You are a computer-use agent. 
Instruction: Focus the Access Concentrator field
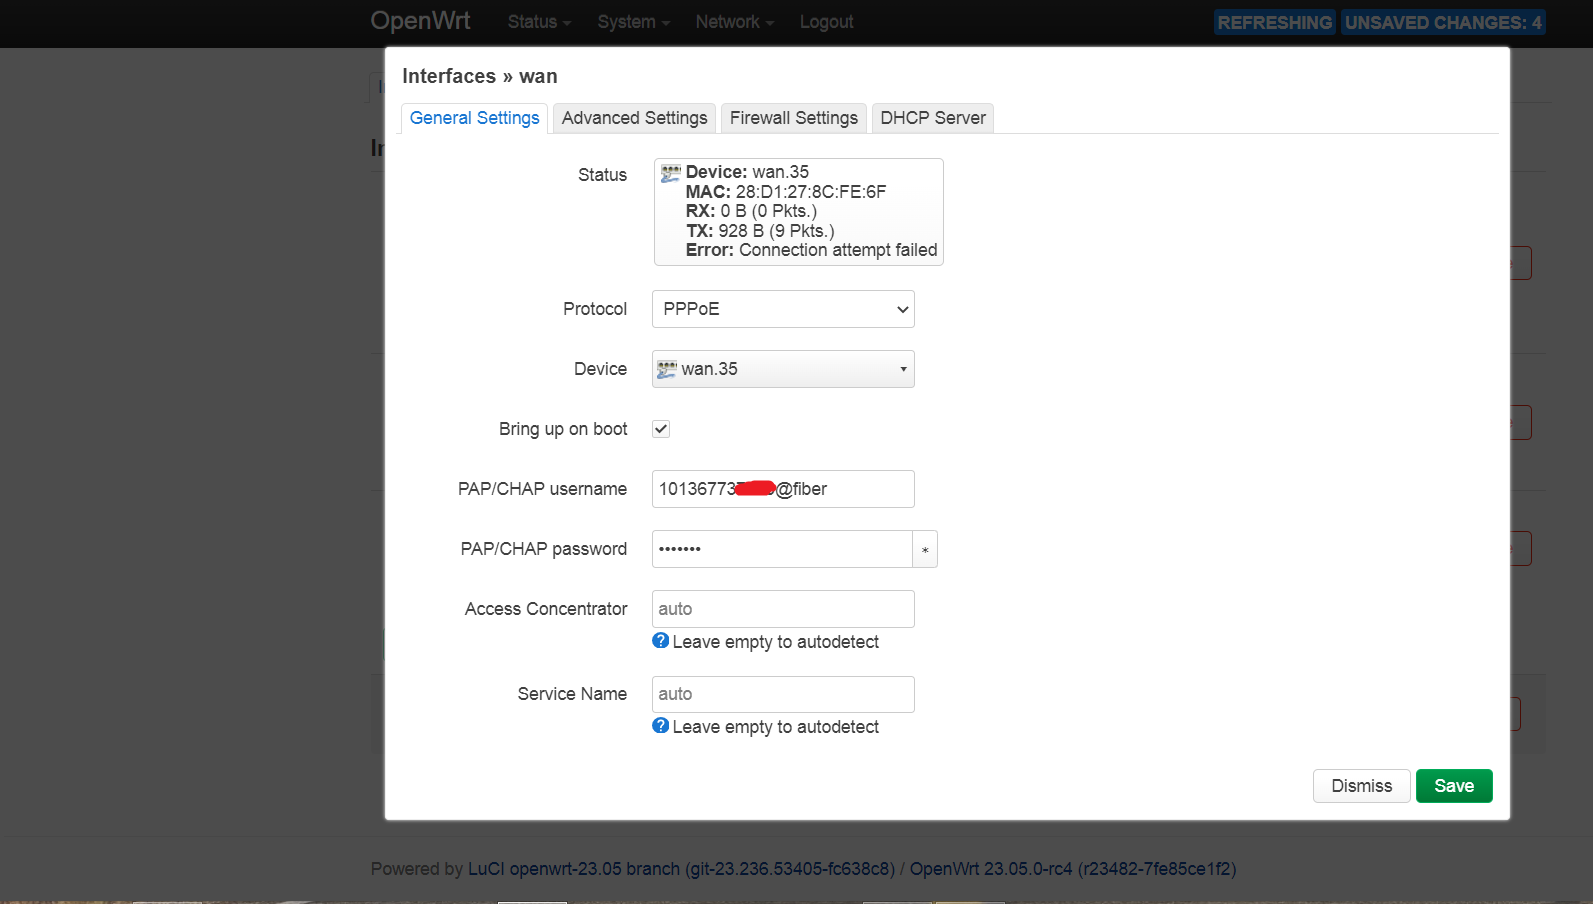tap(784, 610)
